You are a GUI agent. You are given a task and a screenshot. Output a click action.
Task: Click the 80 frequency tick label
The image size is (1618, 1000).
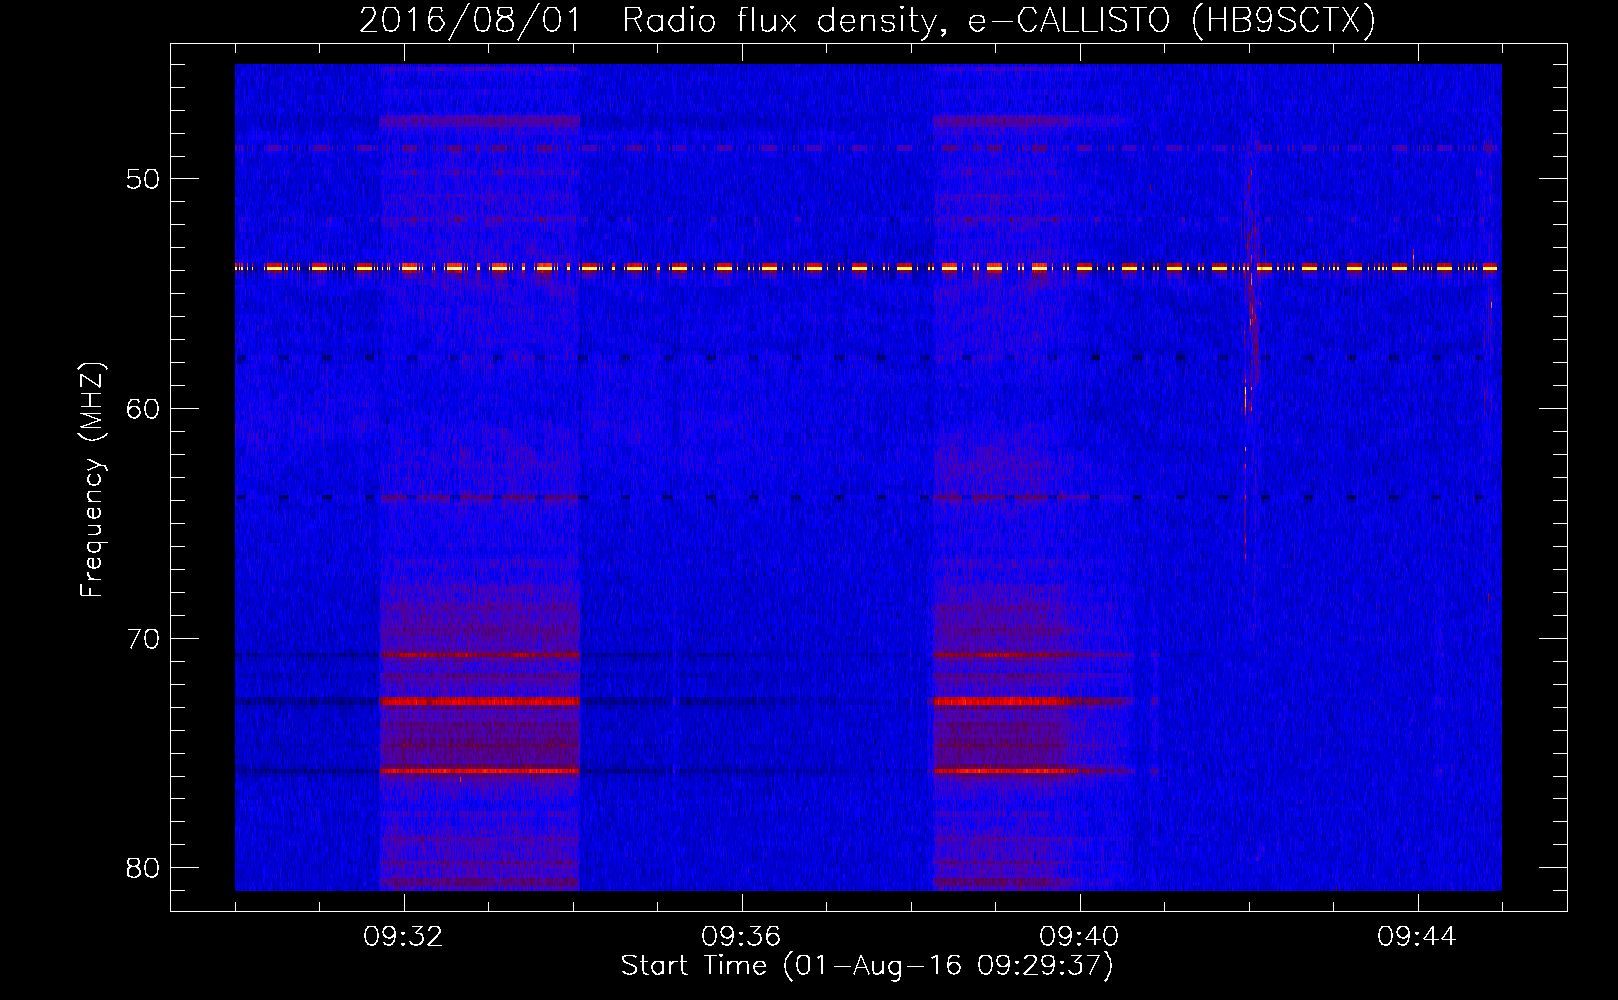pos(143,868)
